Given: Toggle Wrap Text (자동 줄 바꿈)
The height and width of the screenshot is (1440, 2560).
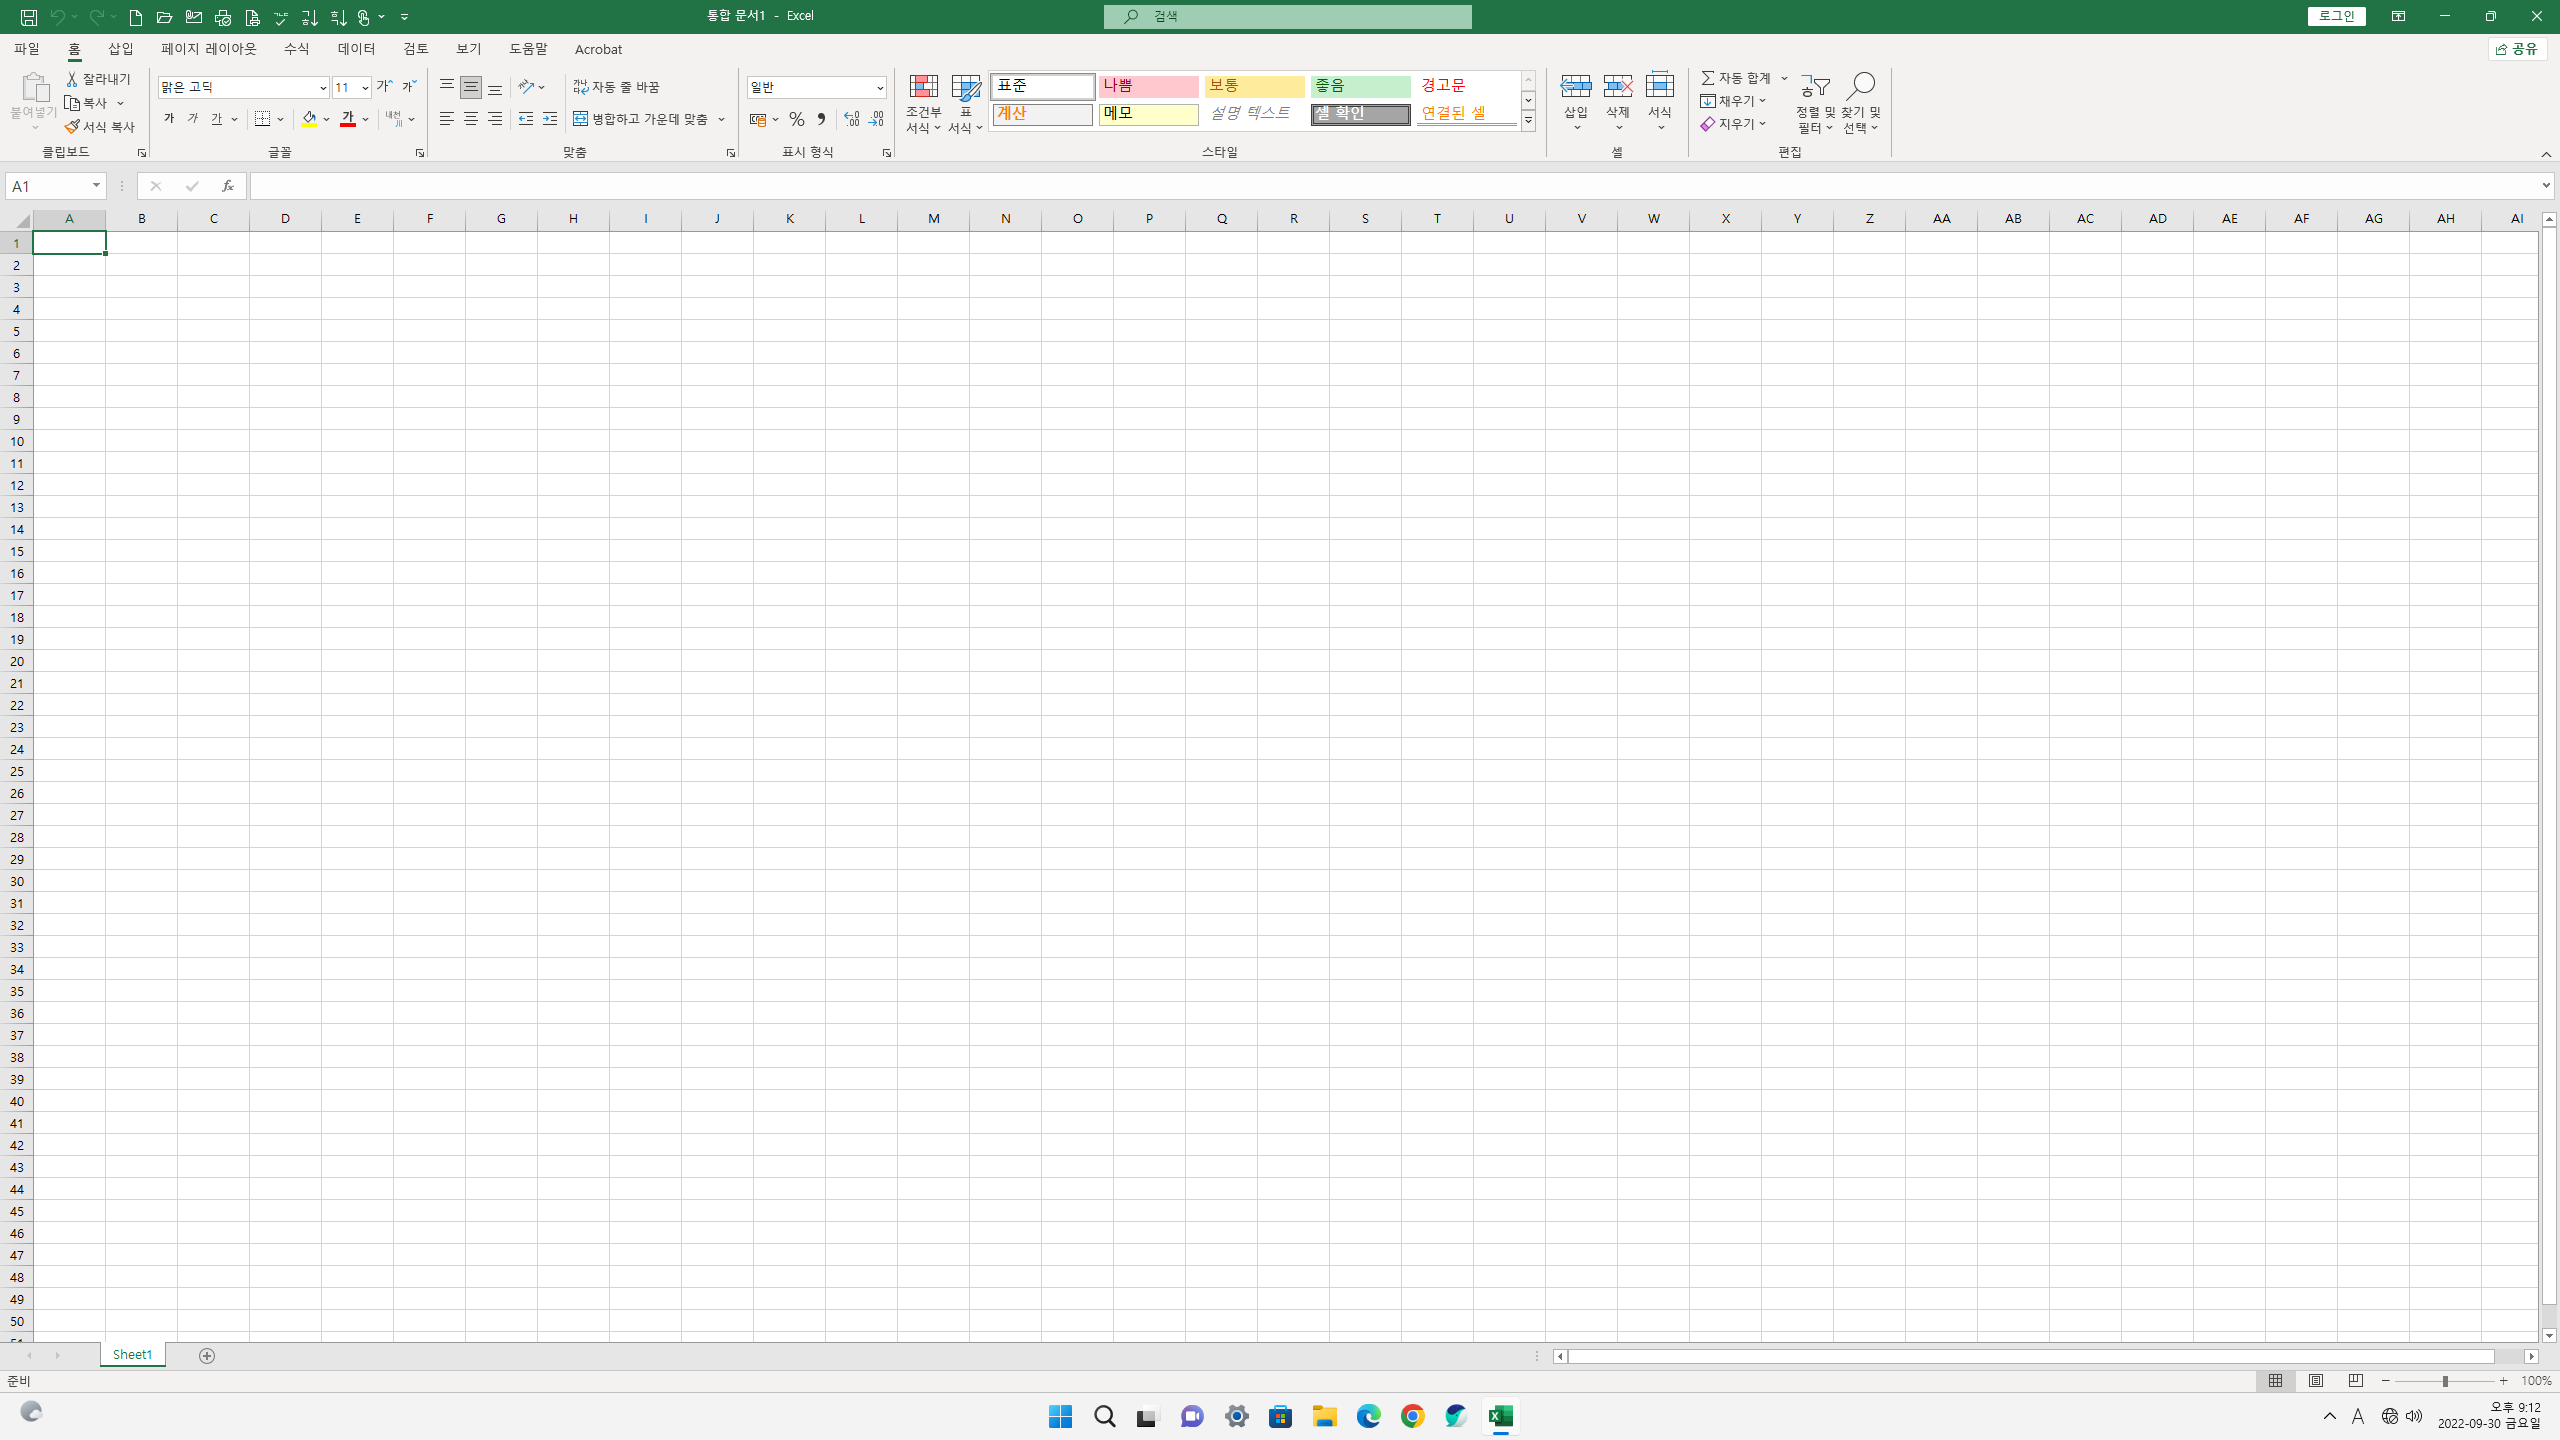Looking at the screenshot, I should point(617,87).
